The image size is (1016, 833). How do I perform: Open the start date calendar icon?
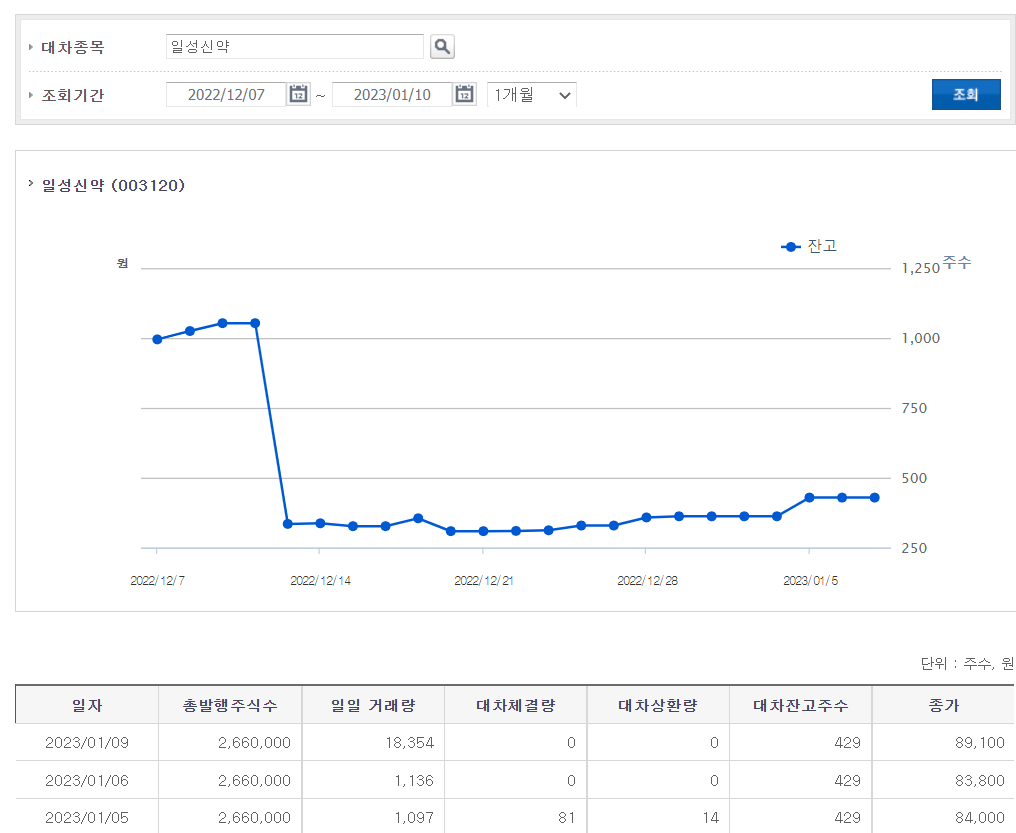coord(298,95)
